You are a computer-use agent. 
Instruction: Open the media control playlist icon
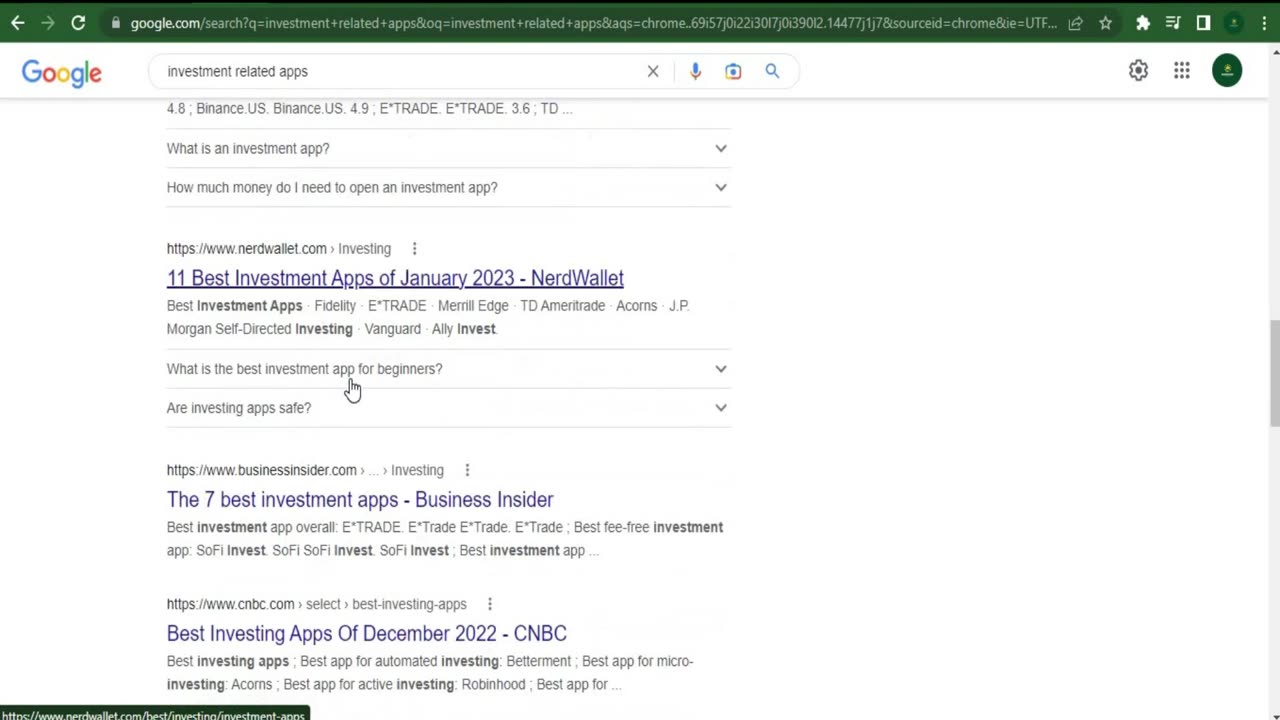1173,23
